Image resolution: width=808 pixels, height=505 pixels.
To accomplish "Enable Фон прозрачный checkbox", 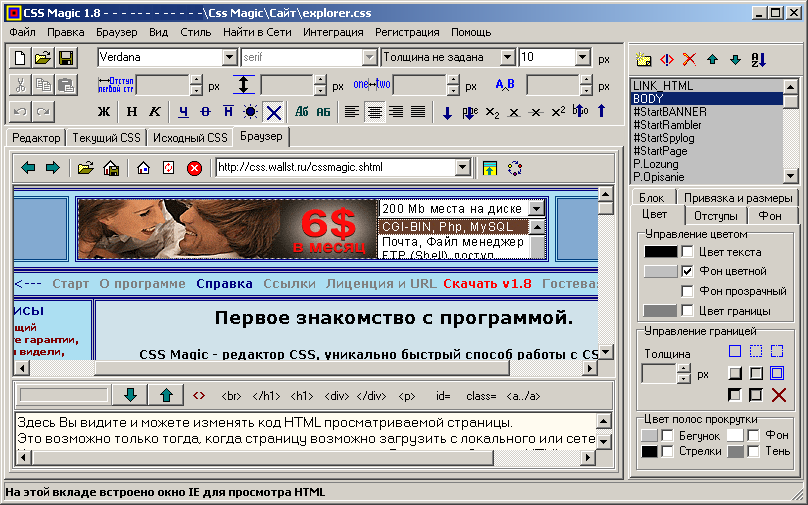I will [x=687, y=291].
